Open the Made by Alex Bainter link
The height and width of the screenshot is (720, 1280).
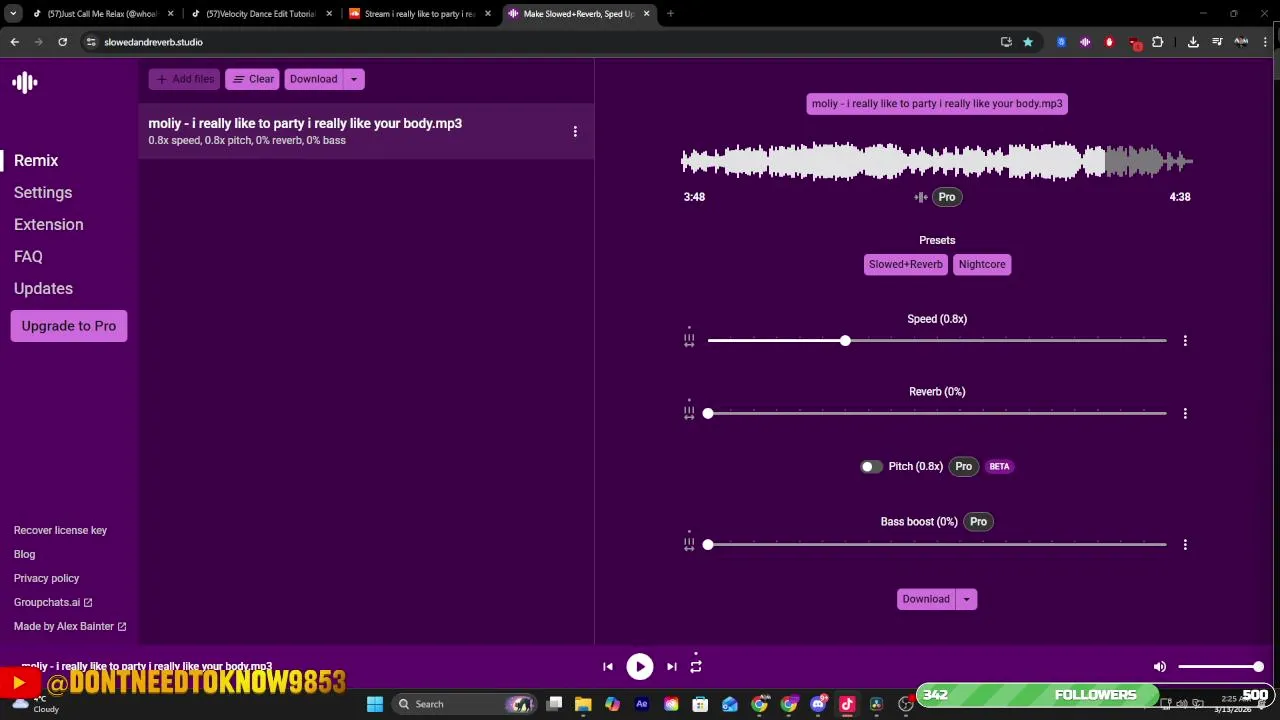pos(70,627)
